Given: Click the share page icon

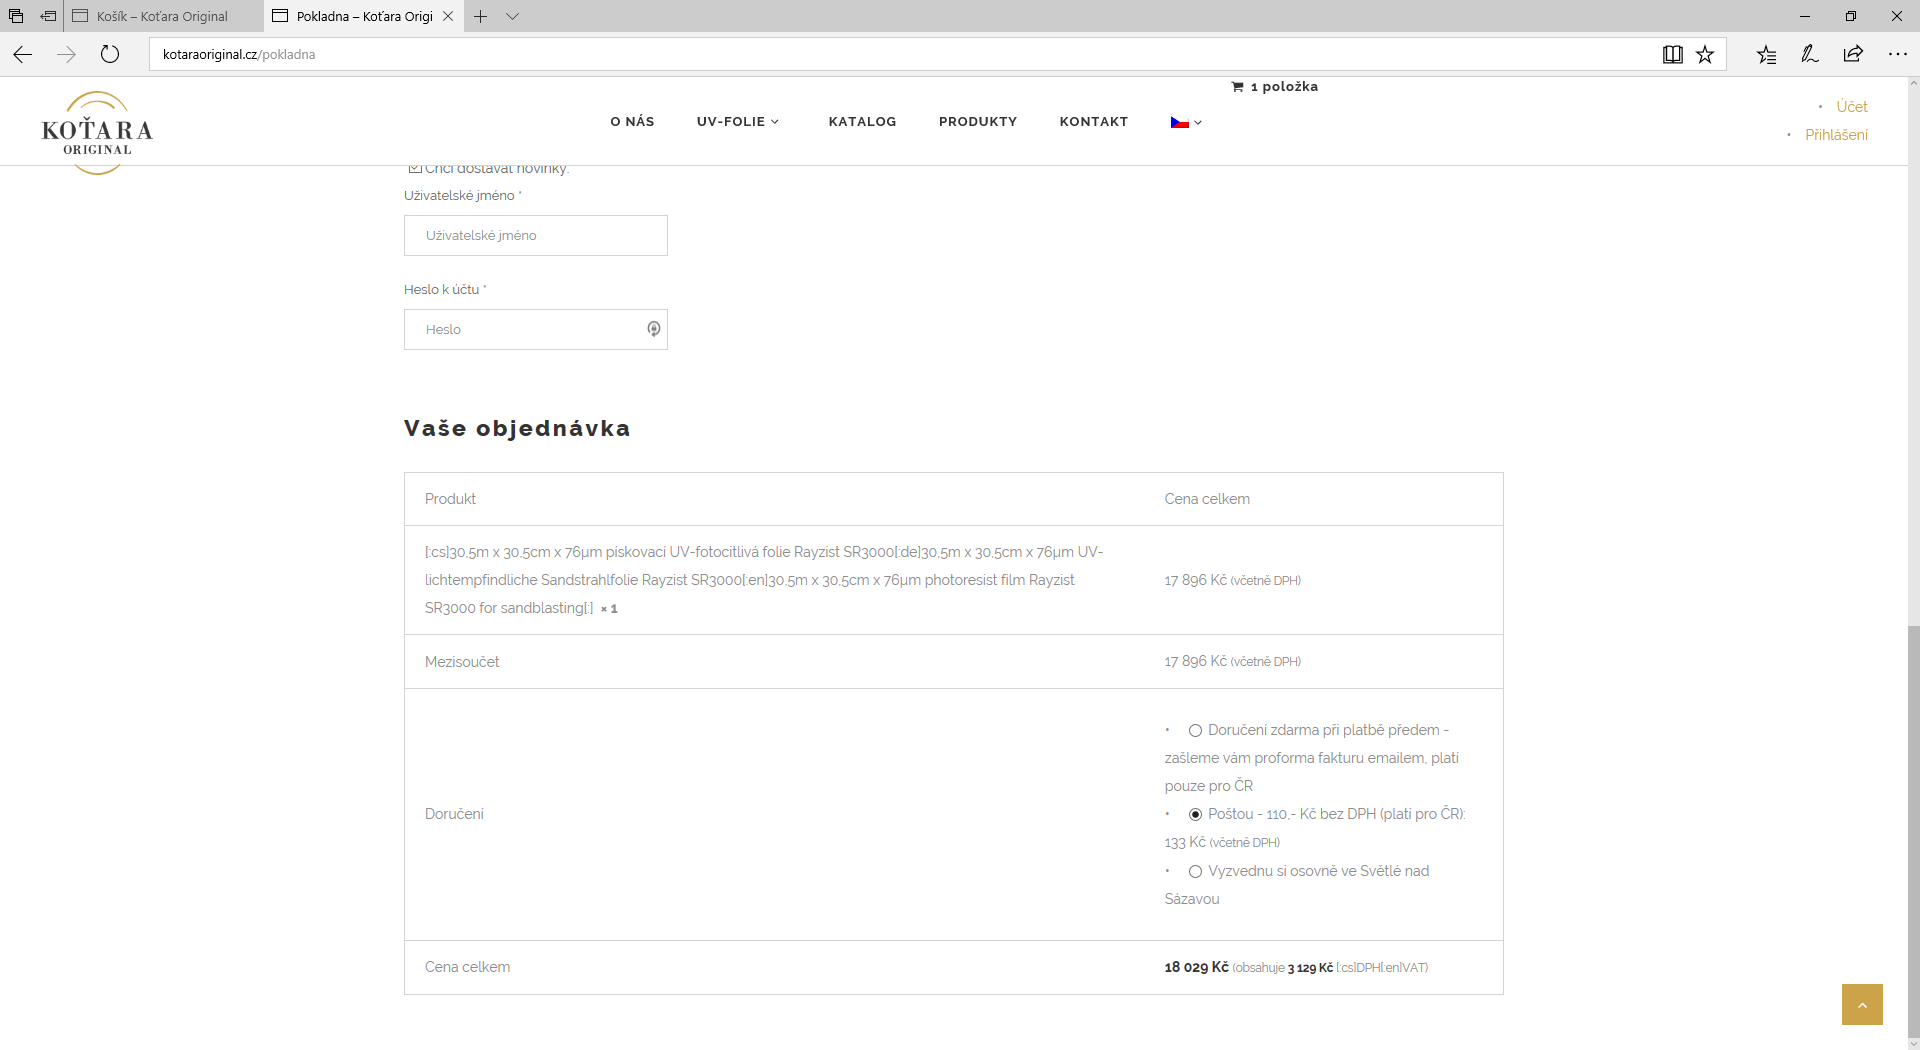Looking at the screenshot, I should pos(1853,54).
